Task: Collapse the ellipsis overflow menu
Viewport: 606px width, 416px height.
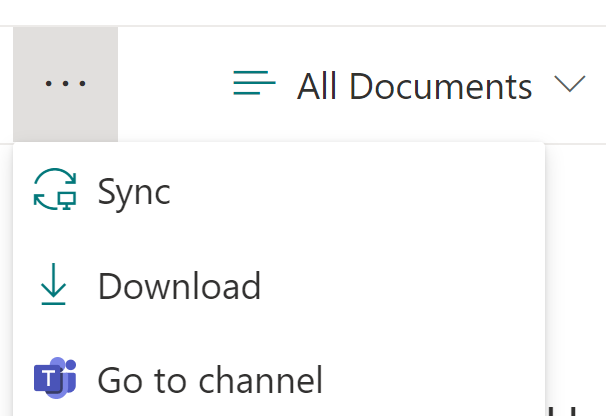Action: coord(65,84)
